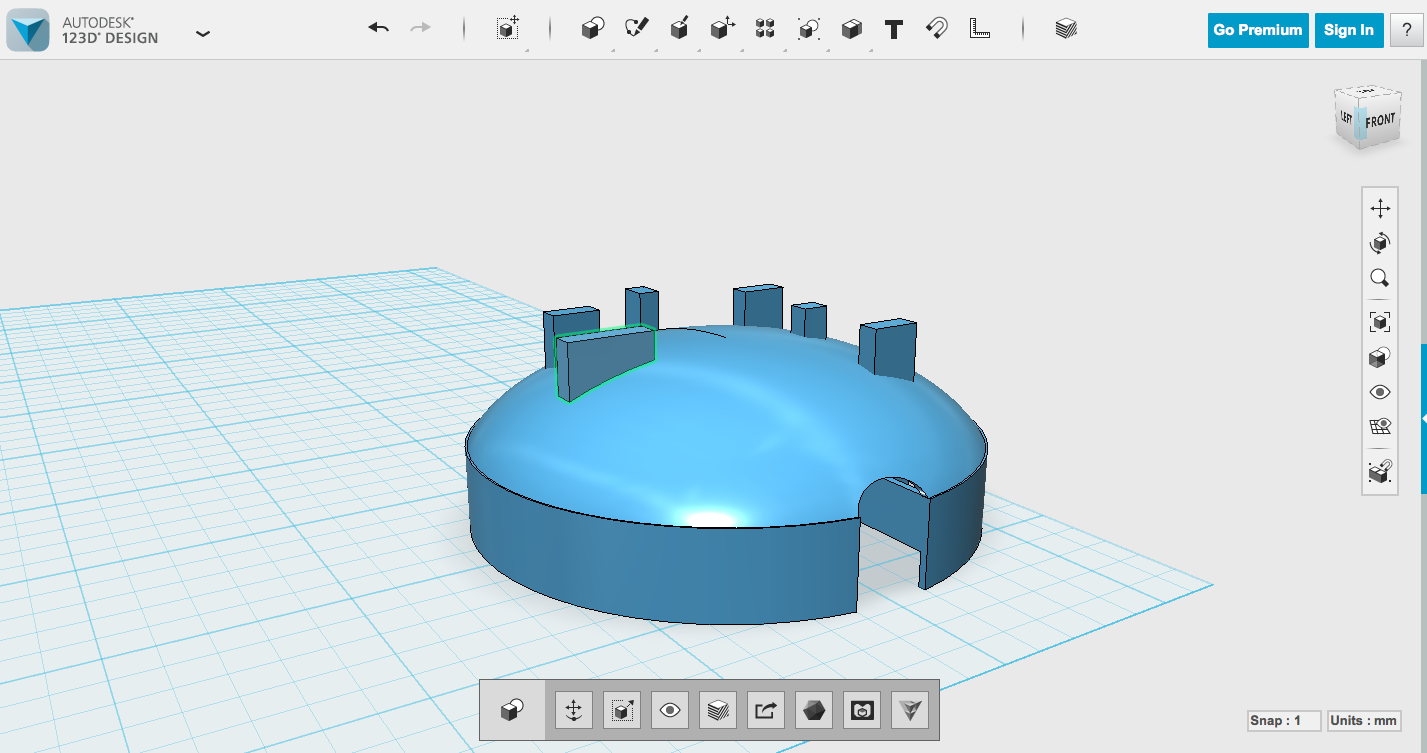Toggle grid visibility in the right sidebar
The height and width of the screenshot is (753, 1427).
point(1380,425)
